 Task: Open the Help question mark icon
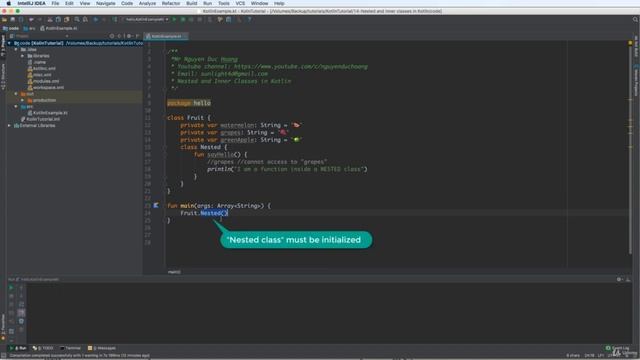point(249,19)
